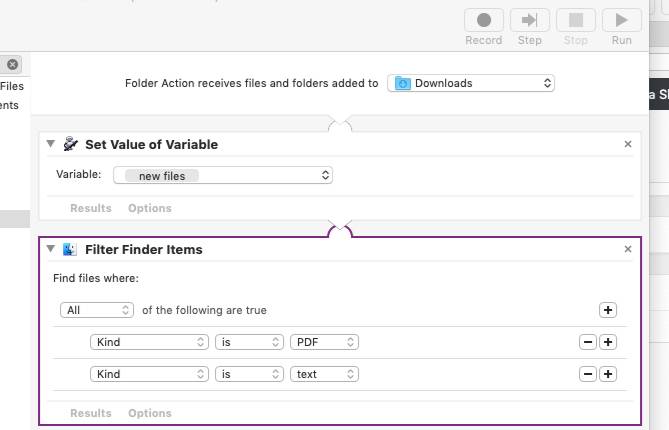The image size is (669, 430).
Task: Add a new top-level filter criterion
Action: click(608, 310)
